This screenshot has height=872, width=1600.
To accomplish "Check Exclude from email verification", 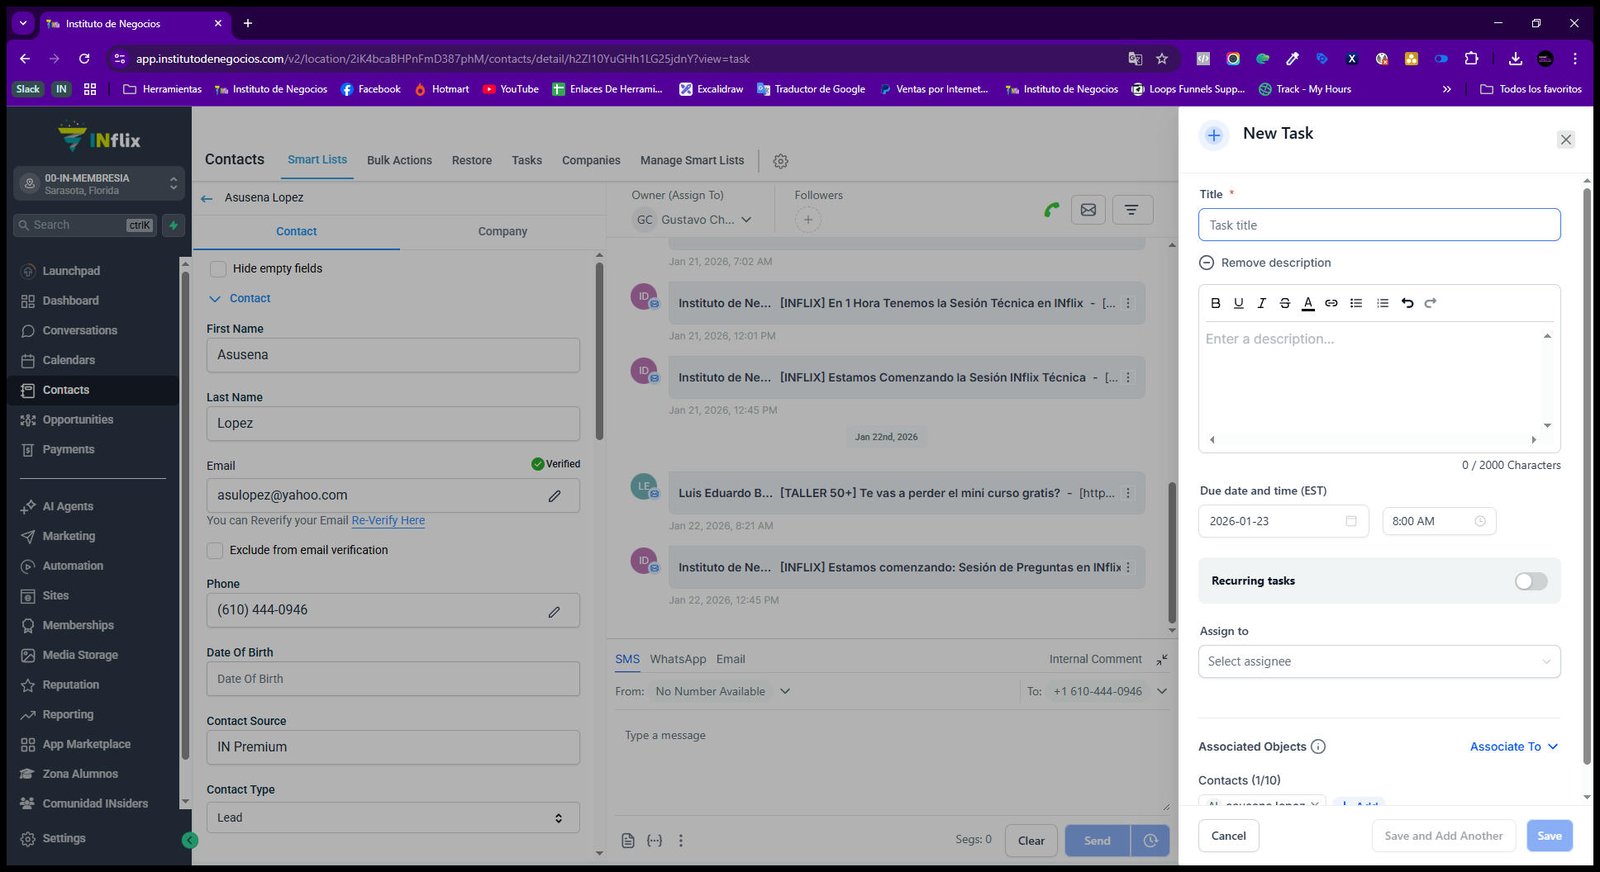I will 214,550.
